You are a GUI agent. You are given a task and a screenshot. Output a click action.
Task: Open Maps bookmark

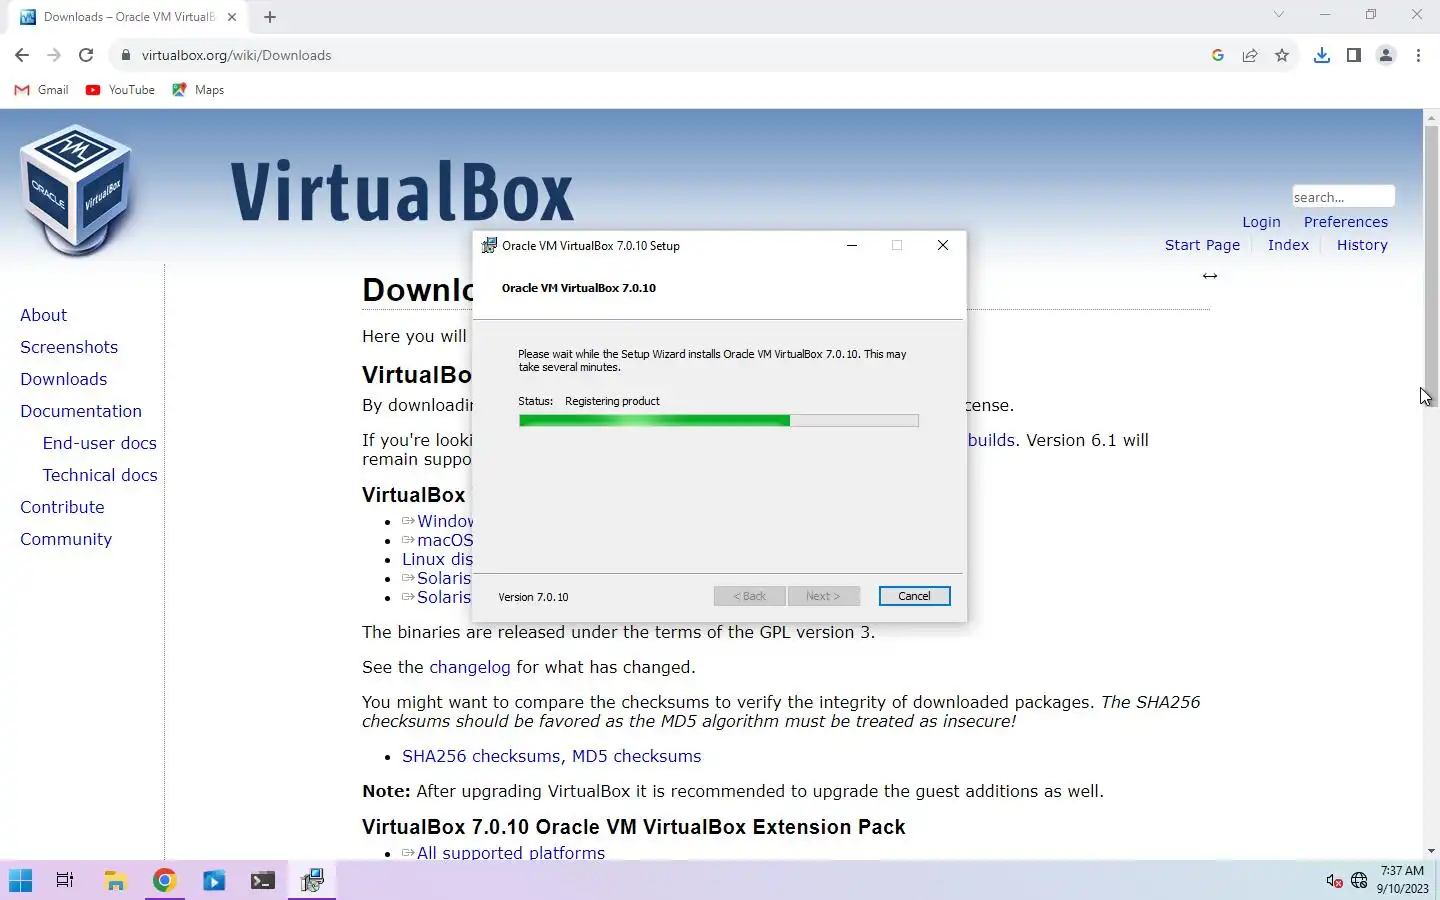point(198,90)
